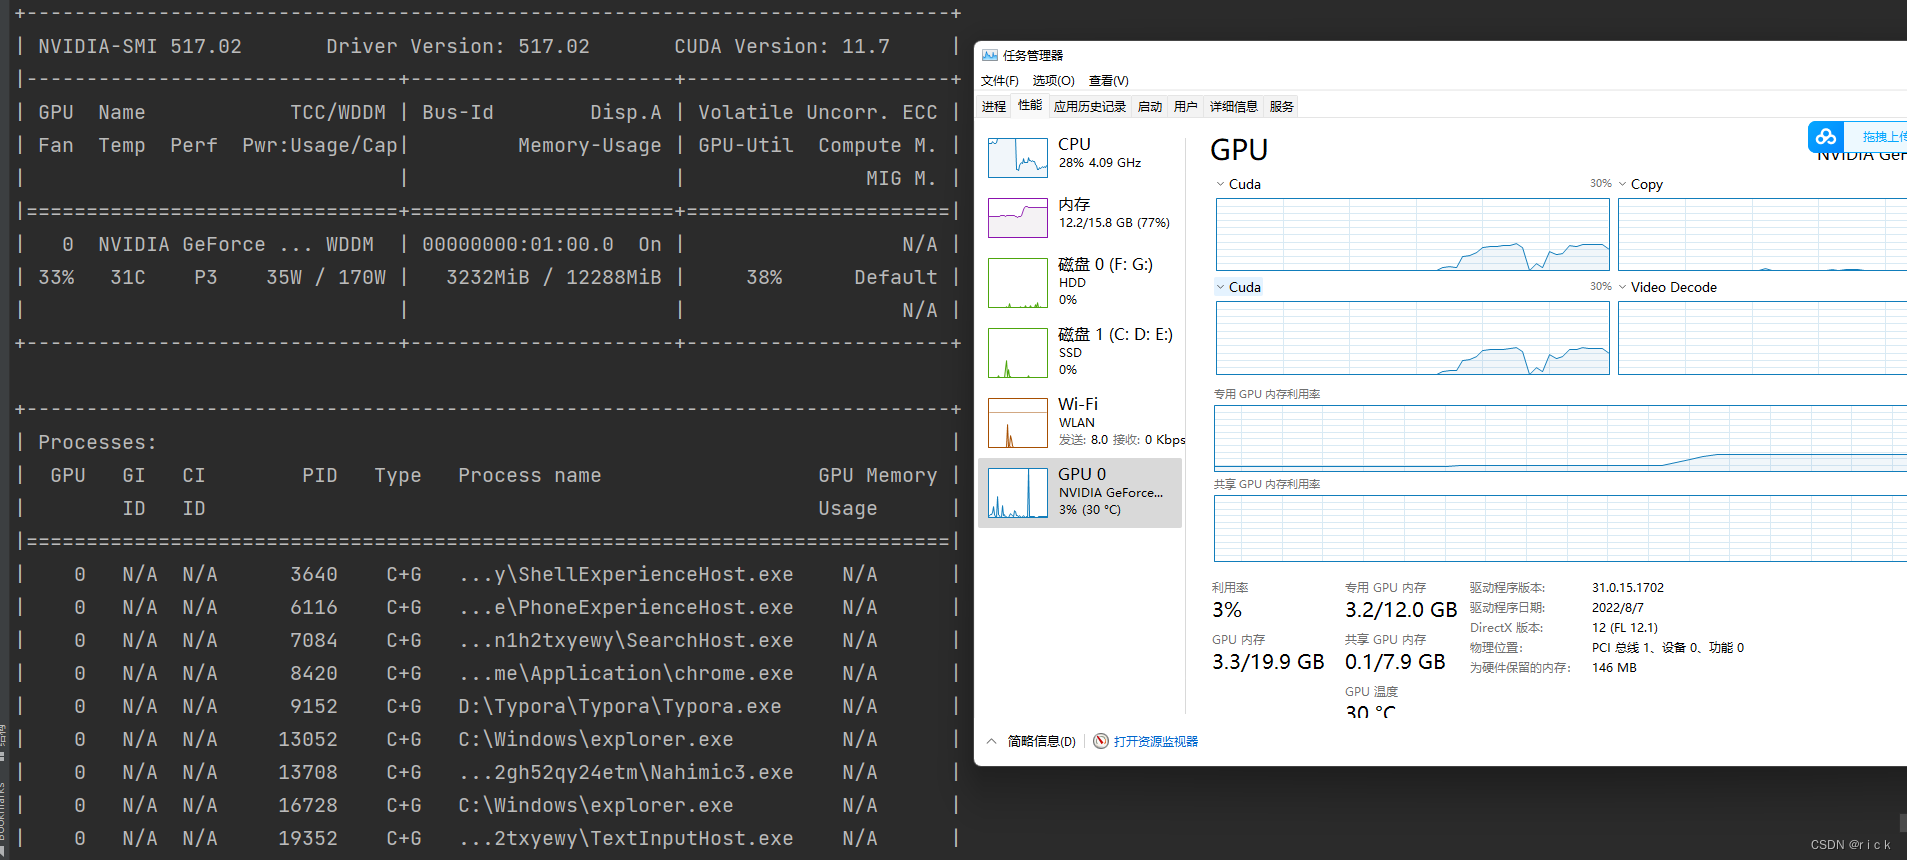Screen dimensions: 1907x860
Task: Switch to the 用户 tab
Action: (x=1186, y=107)
